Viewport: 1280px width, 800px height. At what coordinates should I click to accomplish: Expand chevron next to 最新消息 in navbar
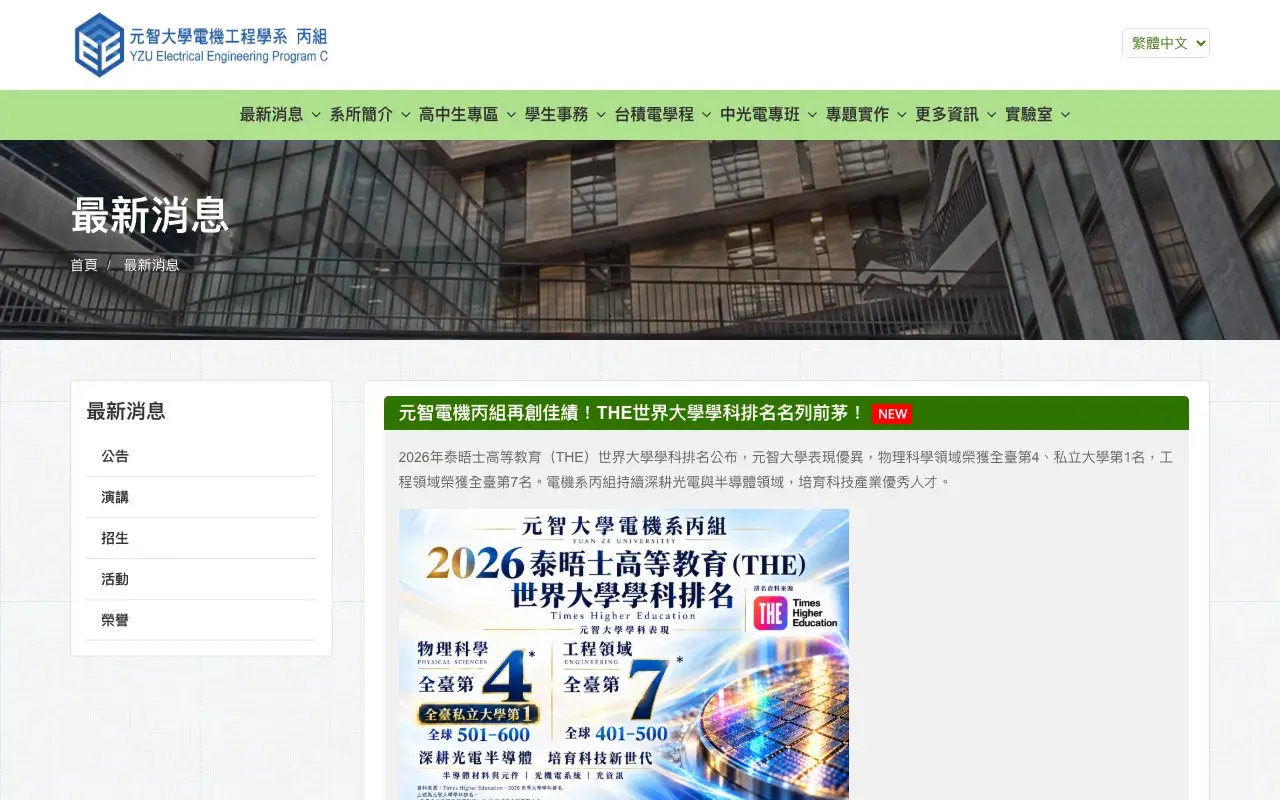click(x=316, y=115)
